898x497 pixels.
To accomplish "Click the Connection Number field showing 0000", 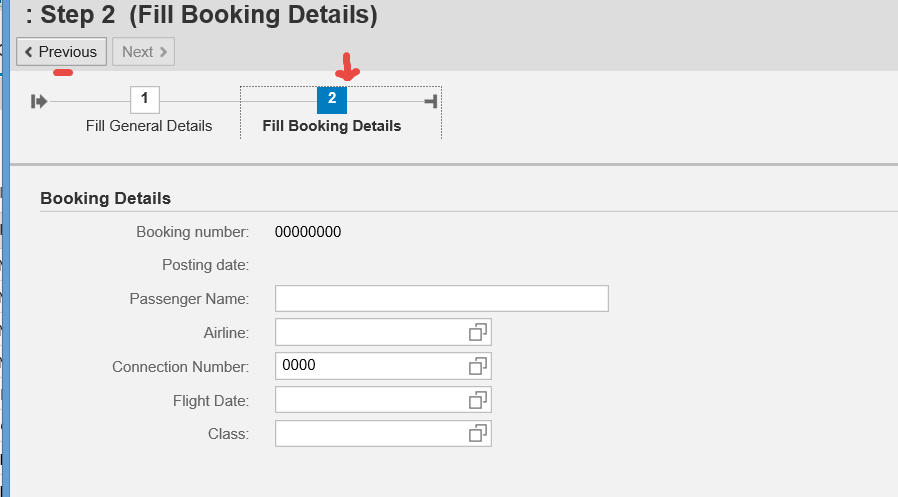I will [370, 366].
